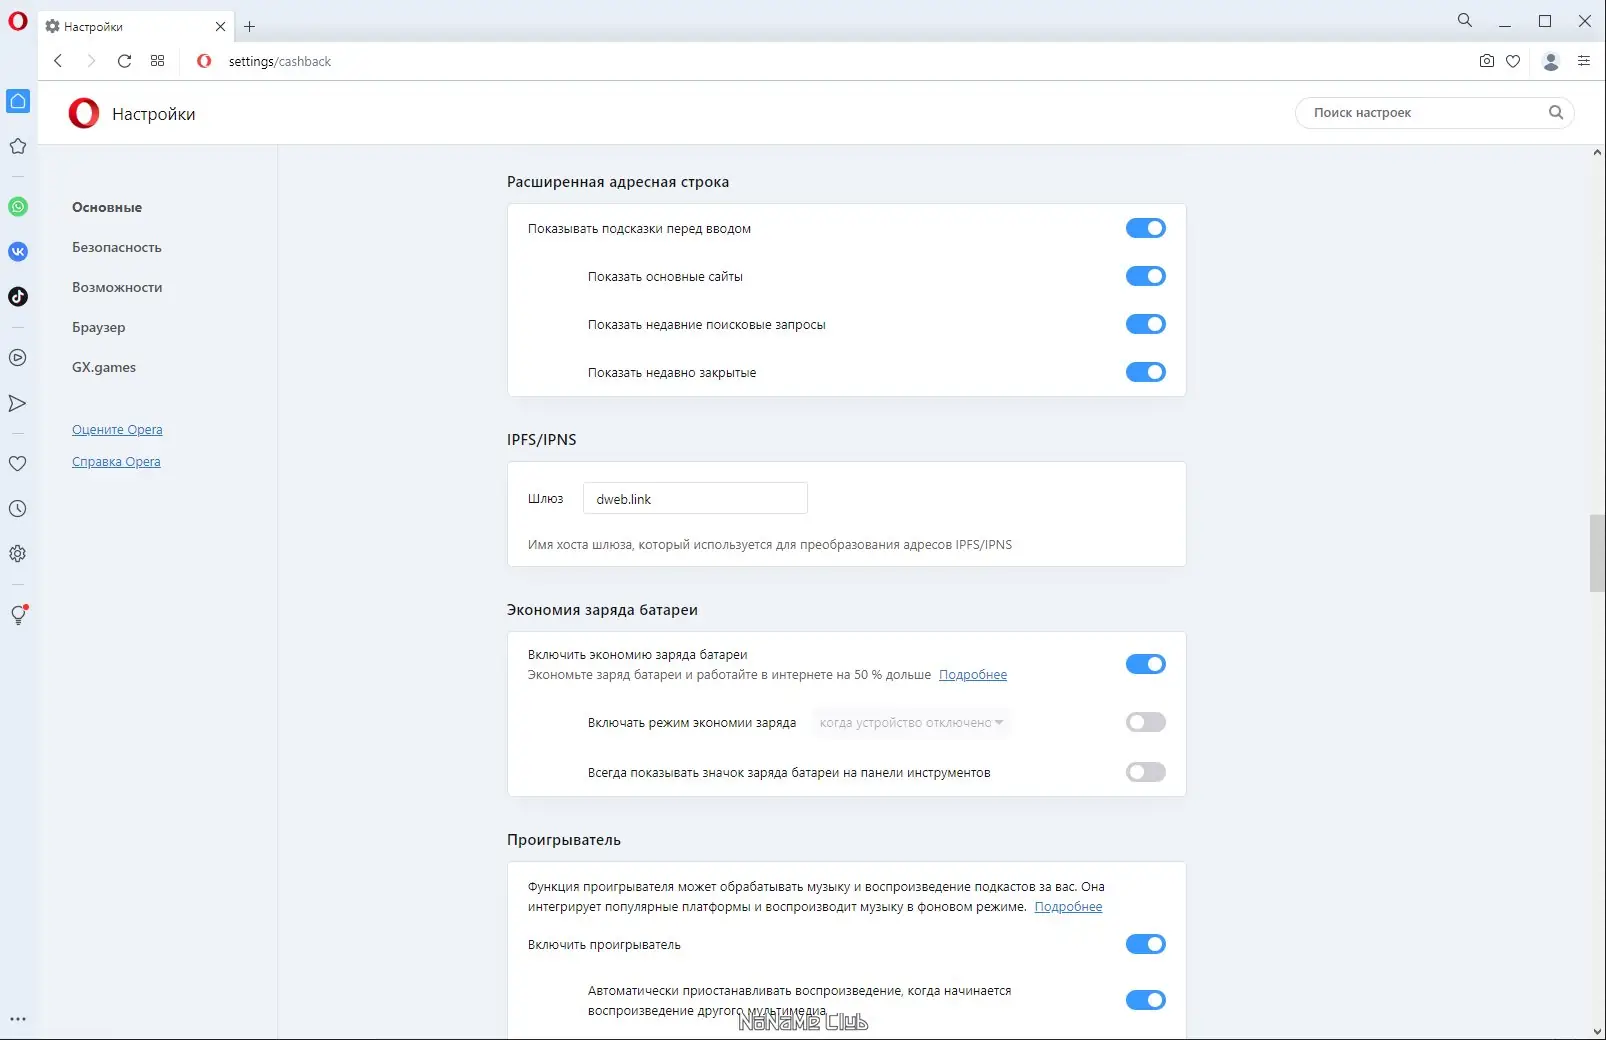Click 'Оцените Opera' link
This screenshot has height=1040, width=1606.
[117, 430]
